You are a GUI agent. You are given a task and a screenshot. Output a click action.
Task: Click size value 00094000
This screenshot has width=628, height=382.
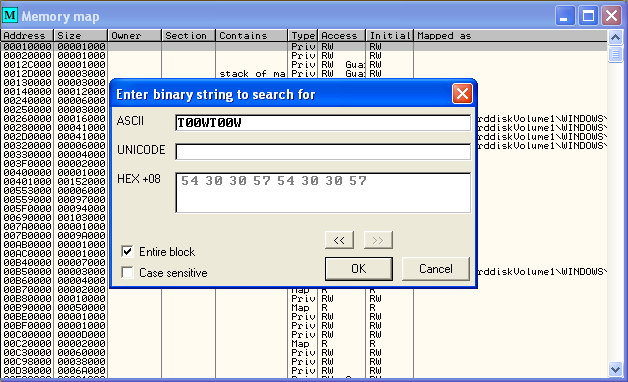pyautogui.click(x=81, y=209)
